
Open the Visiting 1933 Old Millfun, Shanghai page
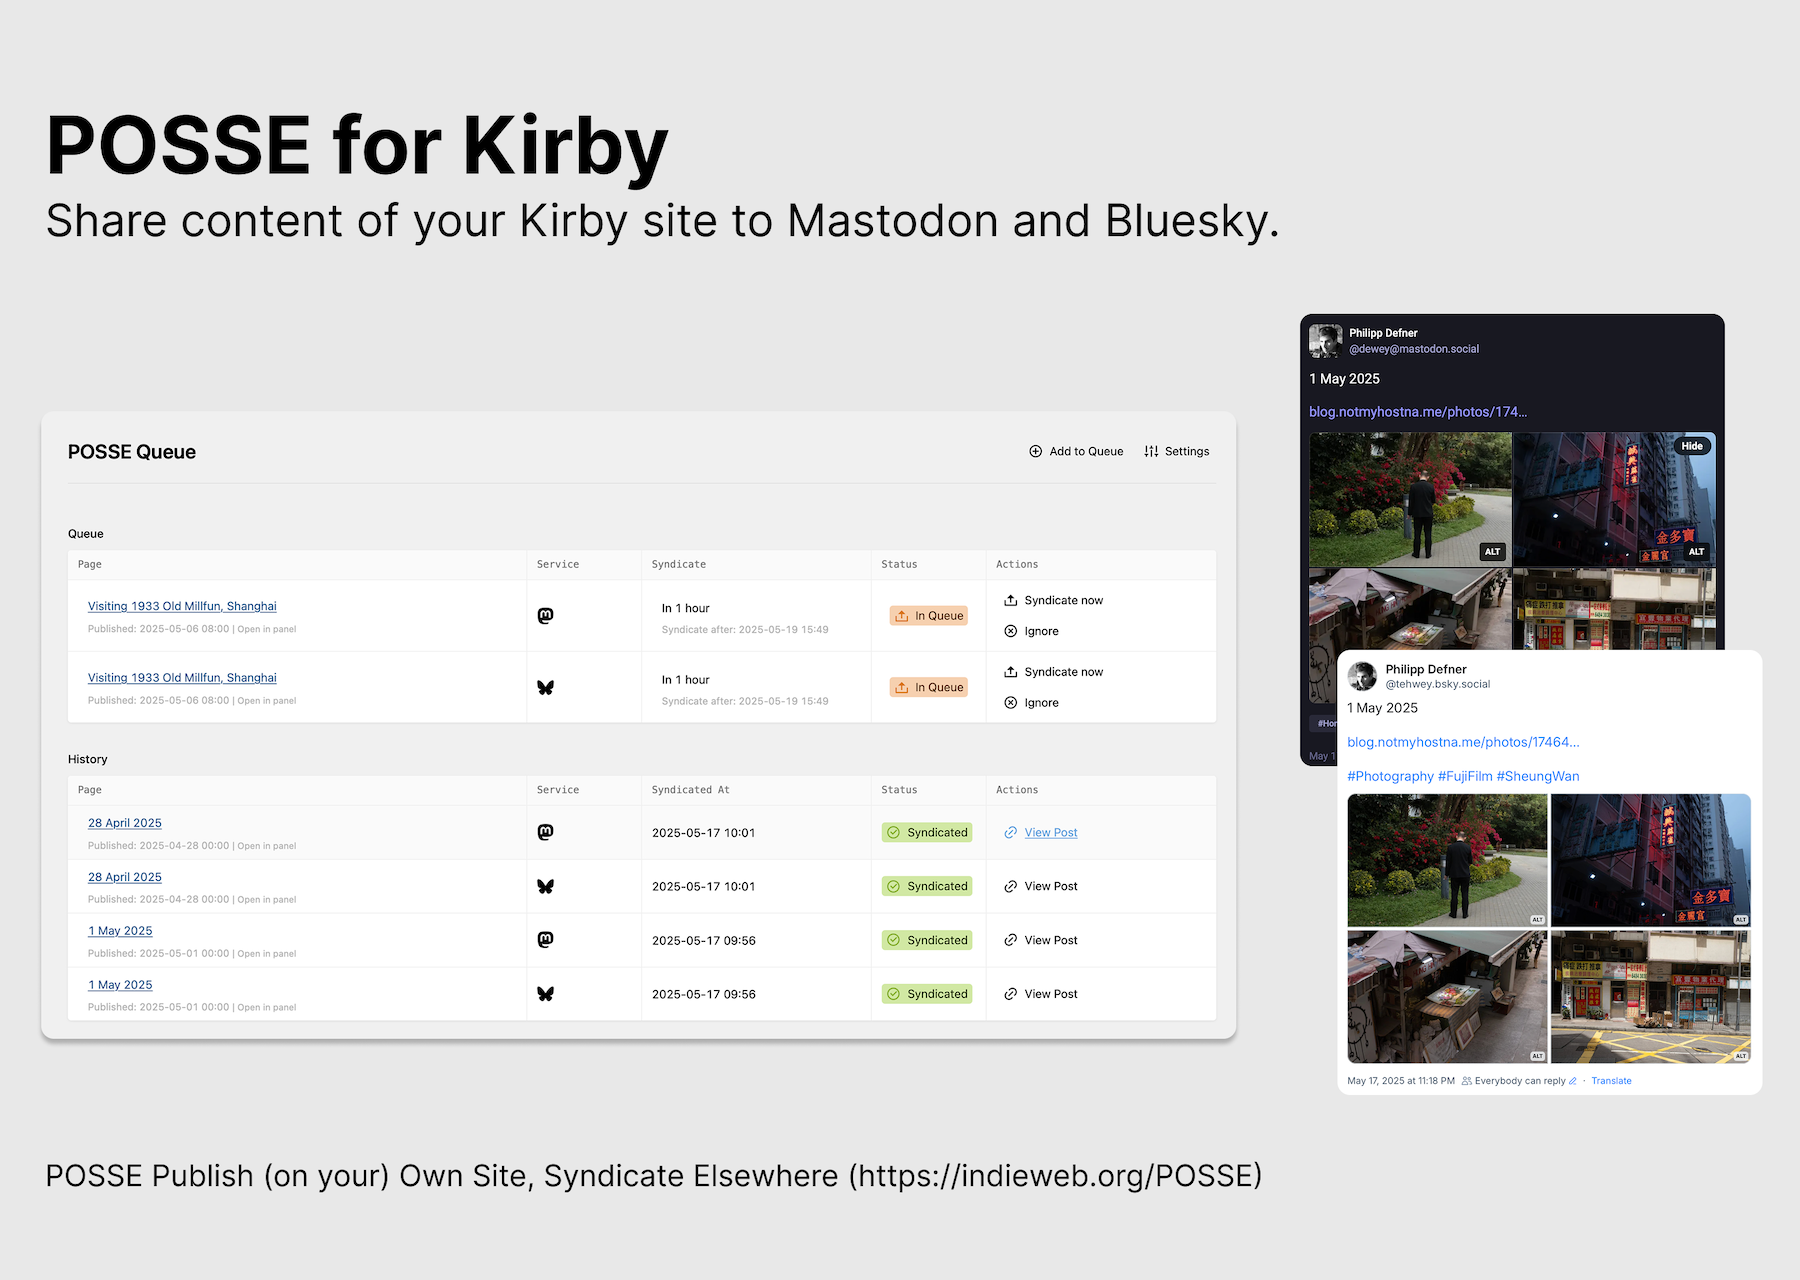(181, 606)
